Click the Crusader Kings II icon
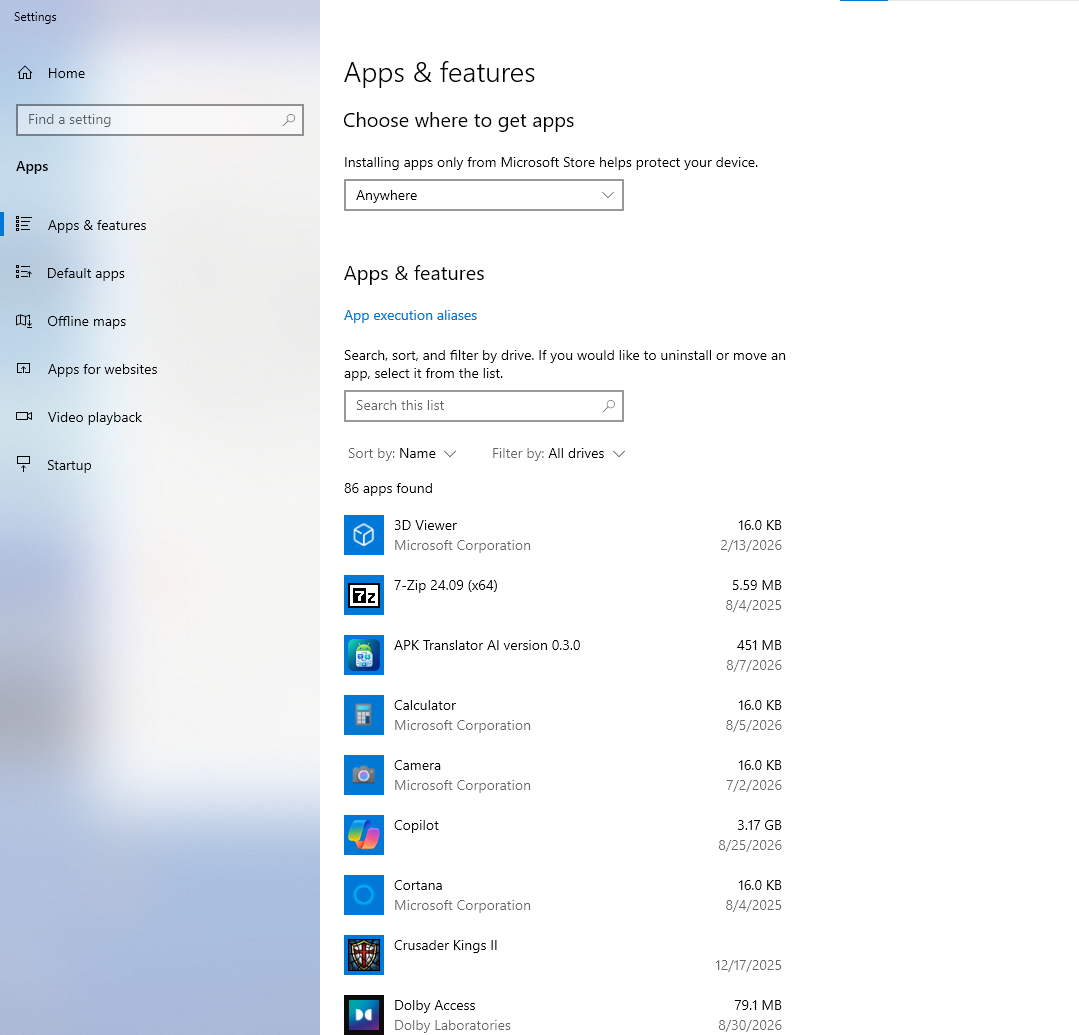 [x=364, y=954]
